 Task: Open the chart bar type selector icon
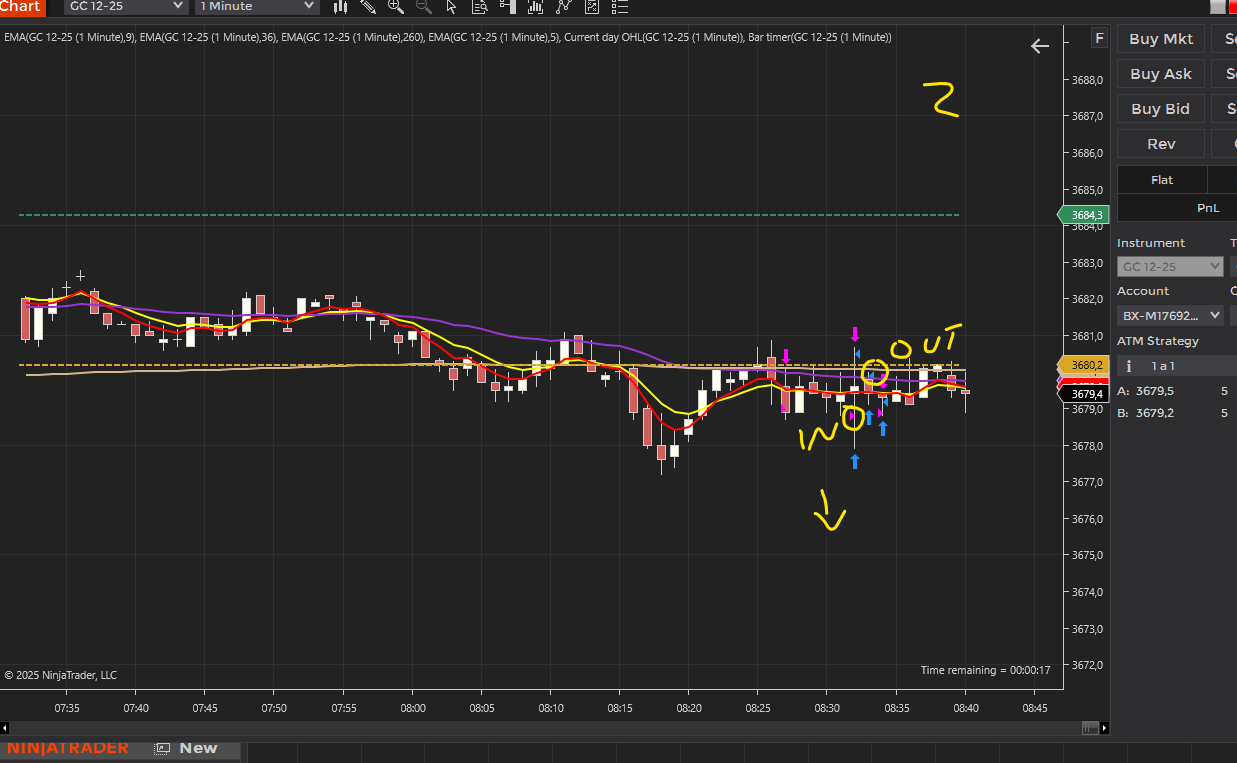tap(341, 6)
